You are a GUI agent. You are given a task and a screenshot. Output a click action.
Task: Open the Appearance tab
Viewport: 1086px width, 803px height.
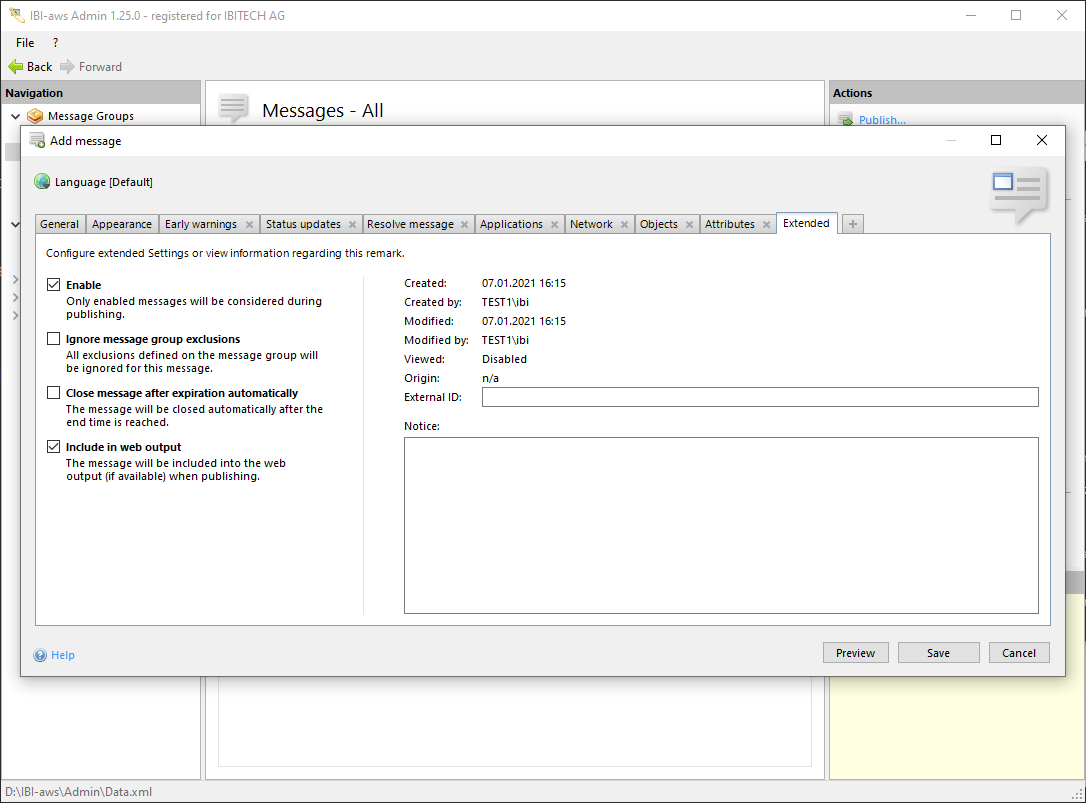(122, 224)
